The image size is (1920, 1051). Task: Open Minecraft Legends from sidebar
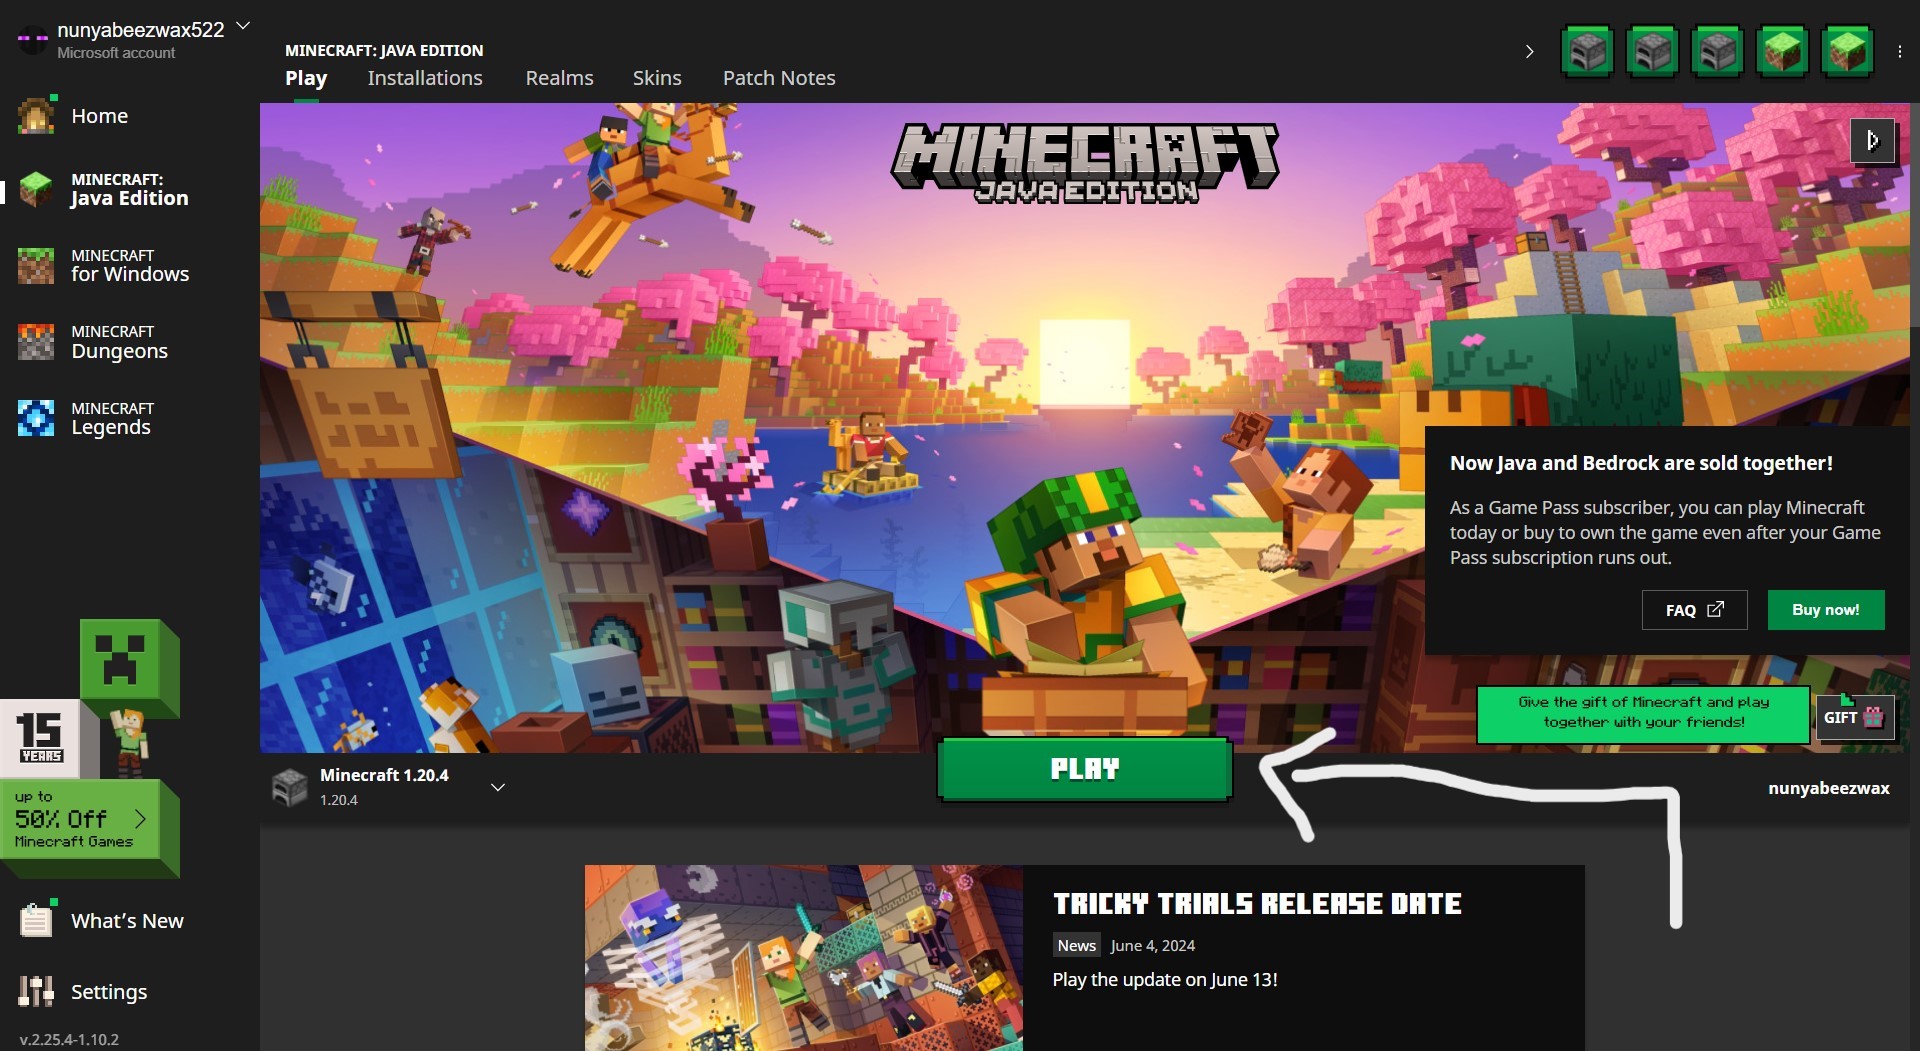pos(110,419)
